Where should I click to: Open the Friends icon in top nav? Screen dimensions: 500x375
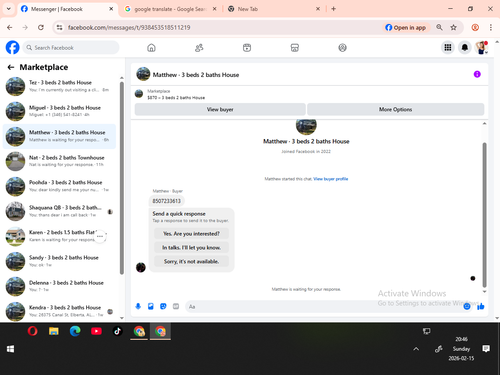[199, 48]
